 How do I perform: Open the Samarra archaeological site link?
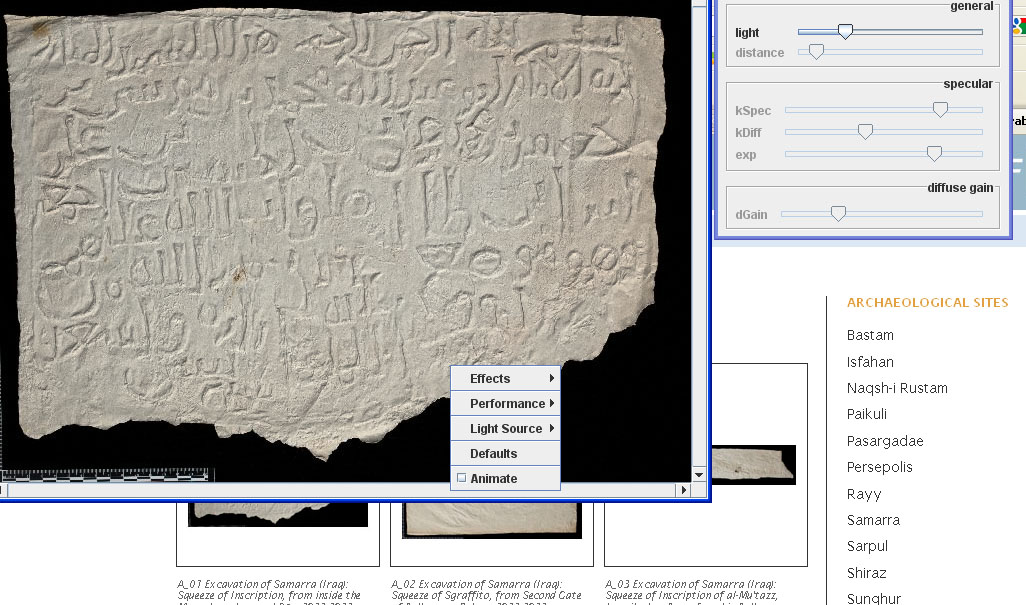pyautogui.click(x=872, y=520)
